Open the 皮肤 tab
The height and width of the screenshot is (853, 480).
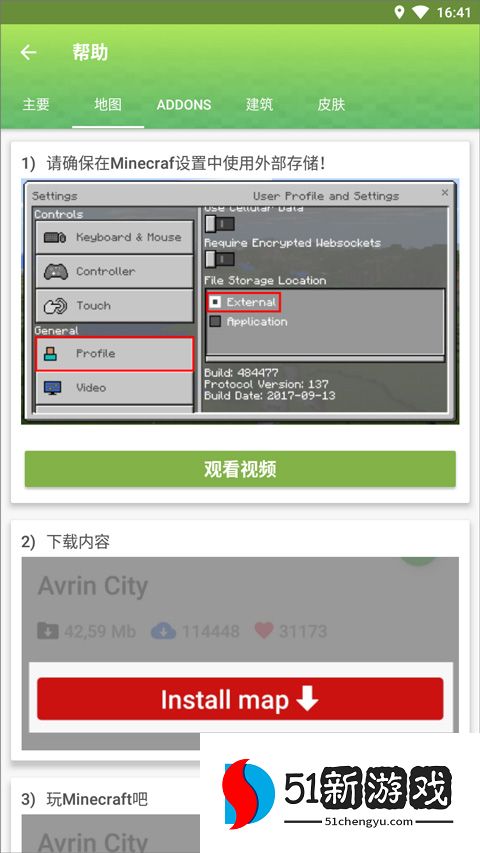[x=331, y=104]
